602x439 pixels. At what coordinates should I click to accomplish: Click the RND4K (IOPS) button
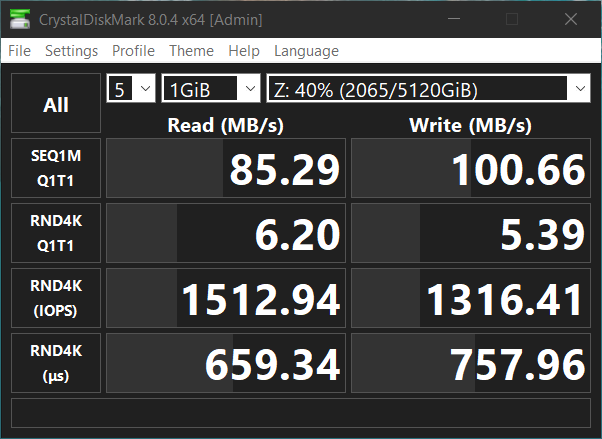56,298
